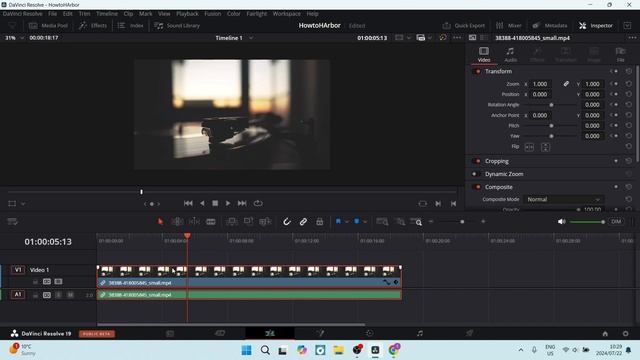The image size is (640, 360).
Task: Collapse the Transform section header
Action: pos(498,71)
